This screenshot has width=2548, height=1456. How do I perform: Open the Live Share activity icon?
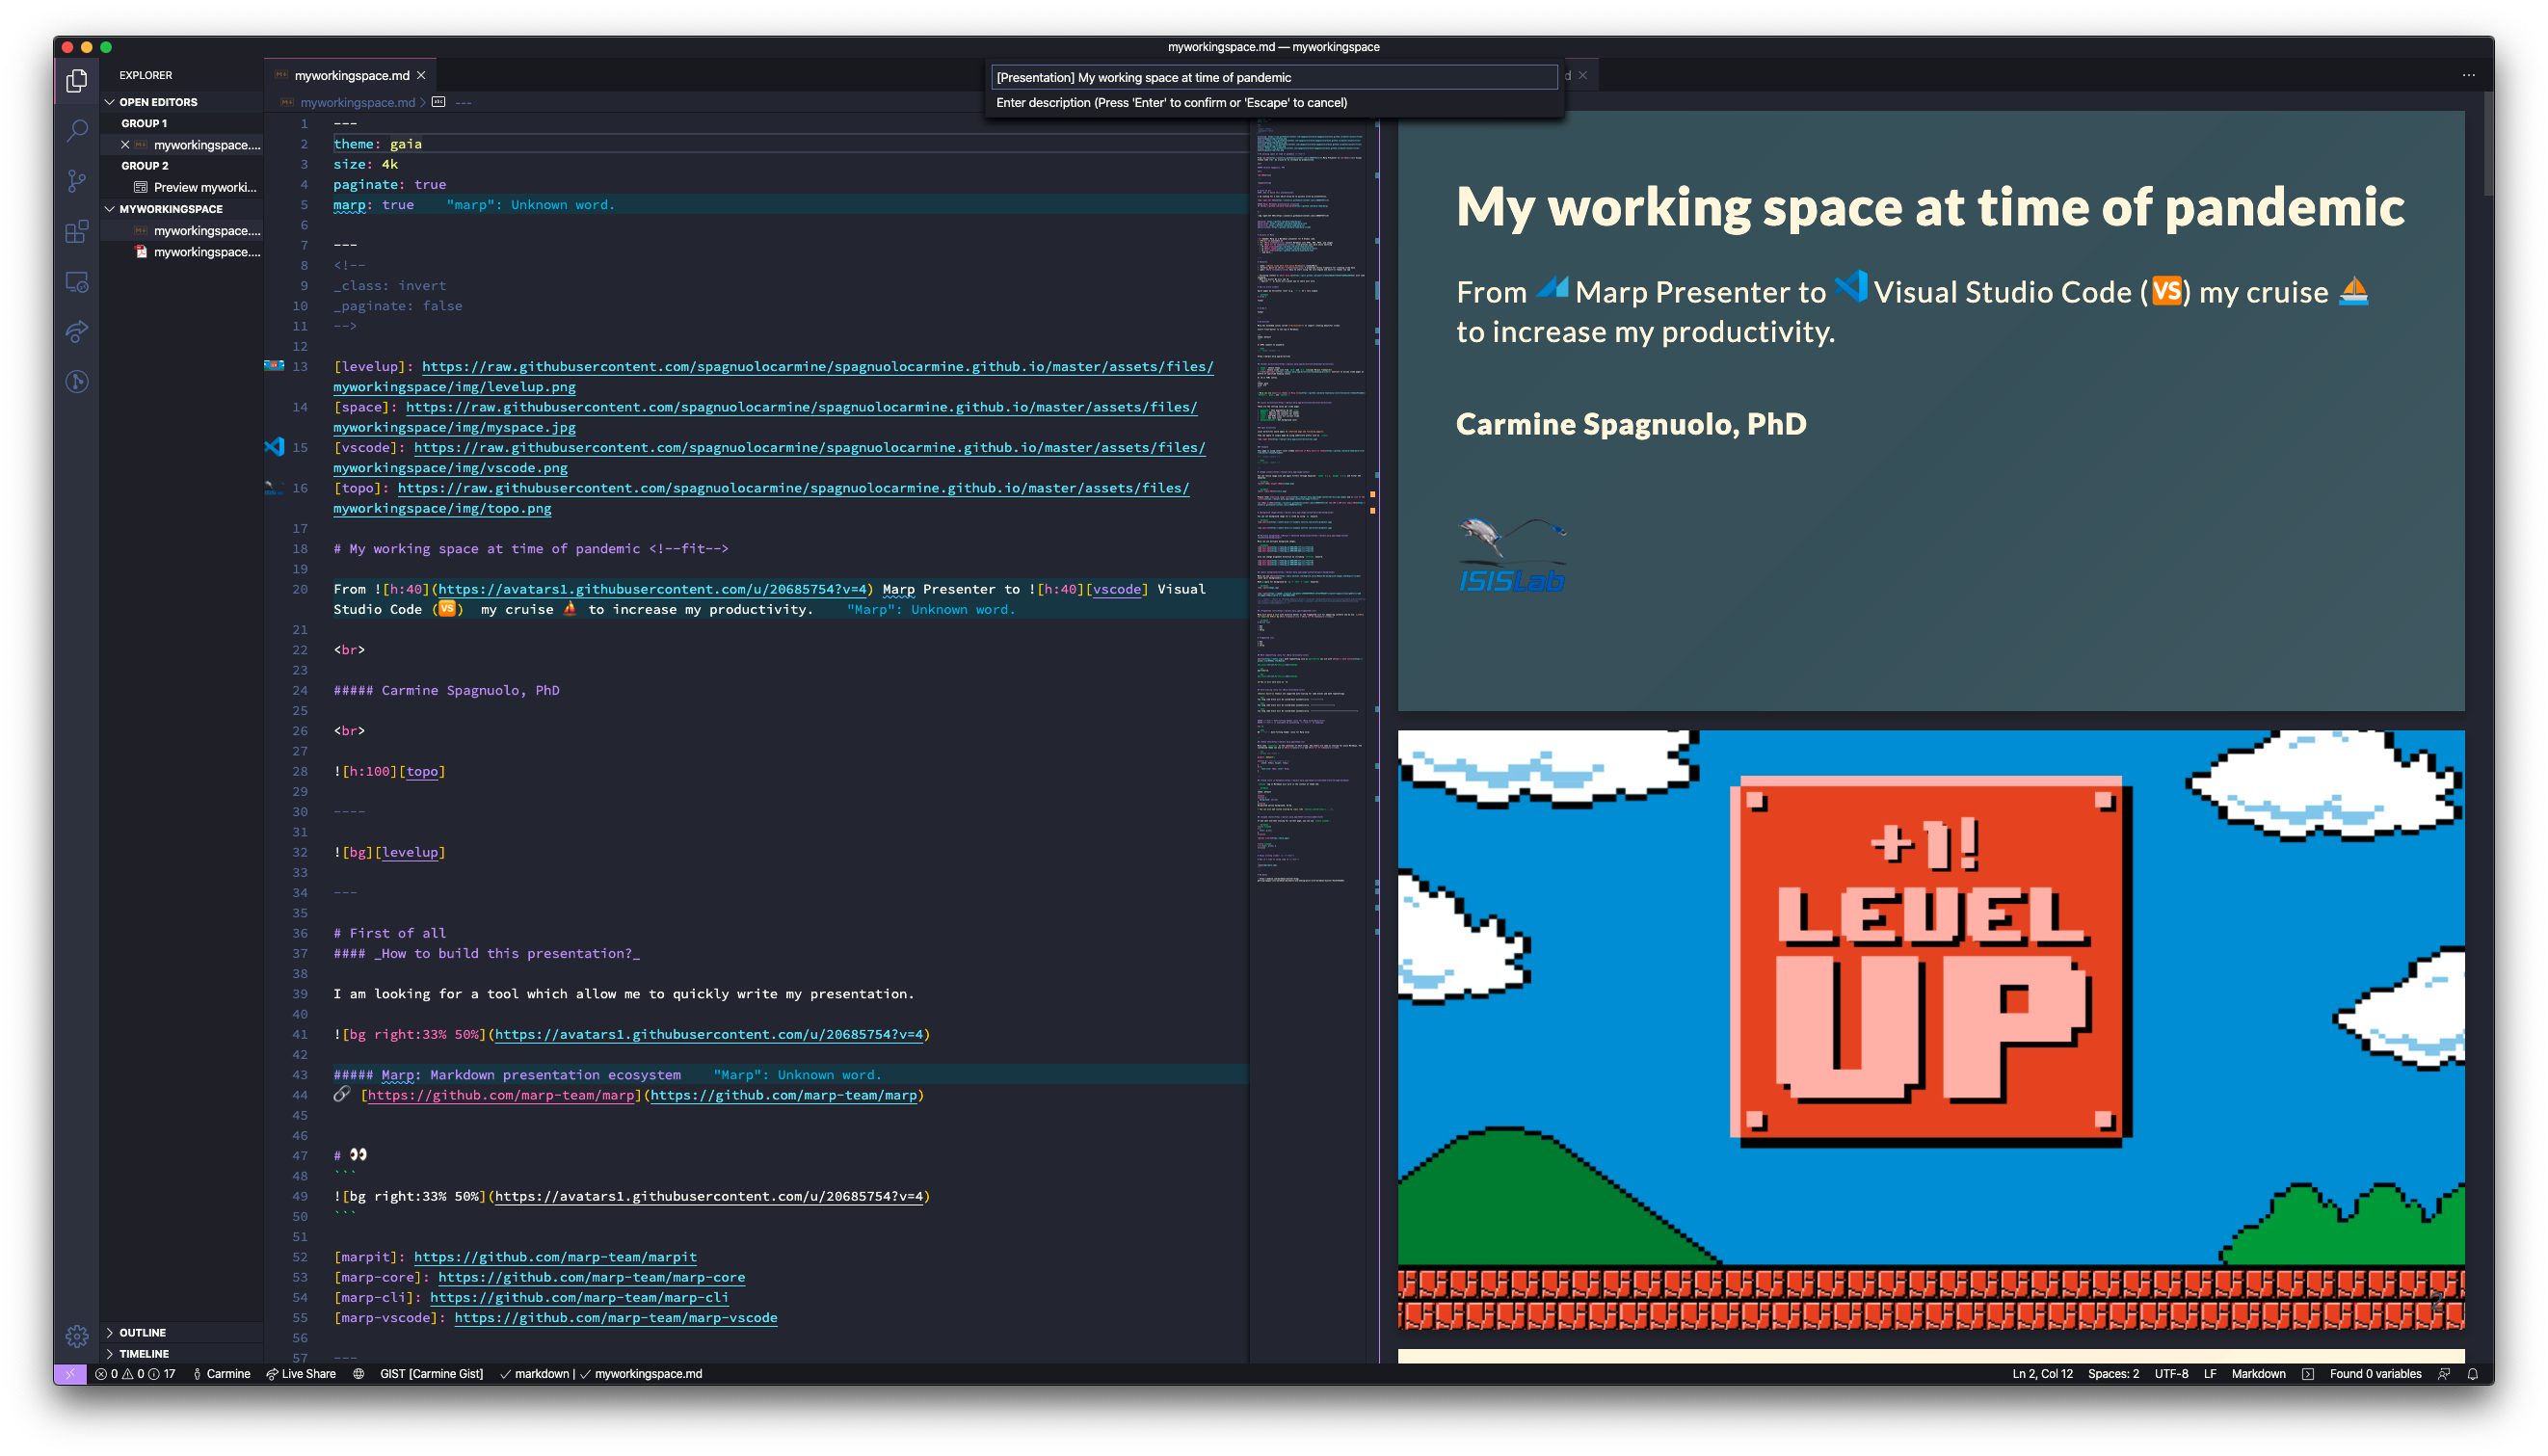pyautogui.click(x=77, y=331)
